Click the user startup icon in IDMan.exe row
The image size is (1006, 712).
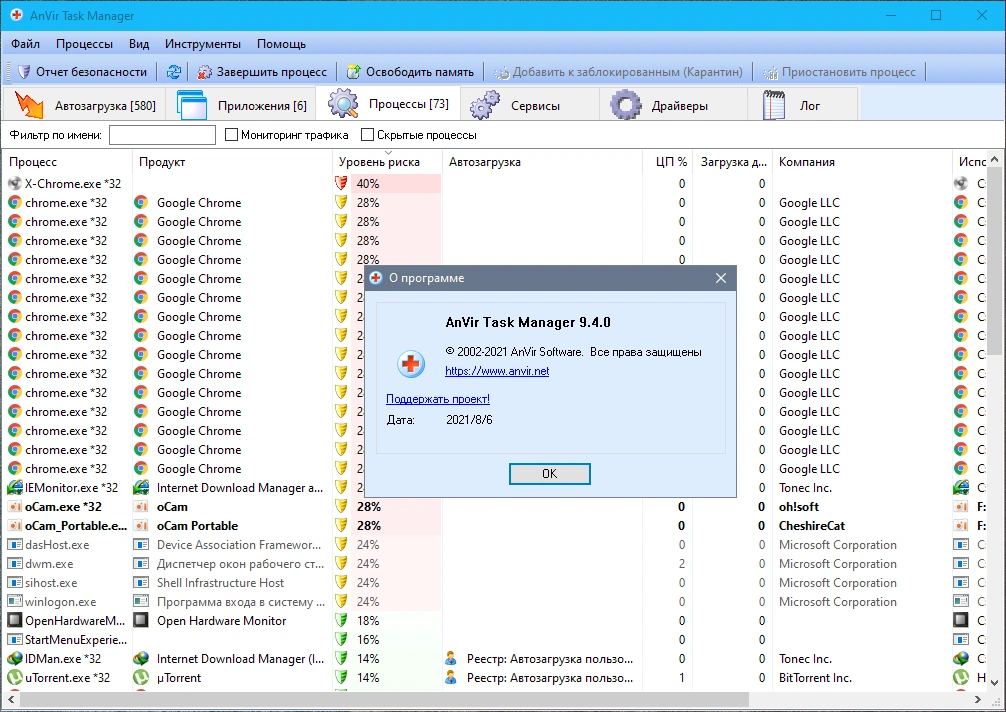(x=451, y=659)
